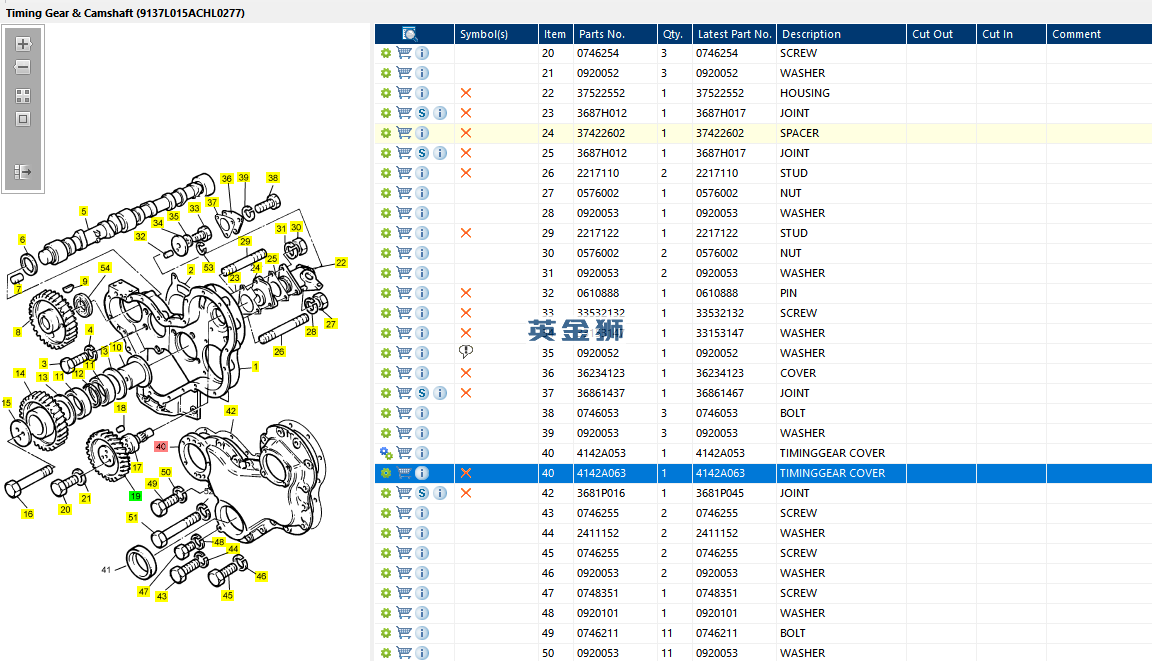The width and height of the screenshot is (1152, 661).
Task: Zoom in on the parts diagram
Action: click(23, 44)
